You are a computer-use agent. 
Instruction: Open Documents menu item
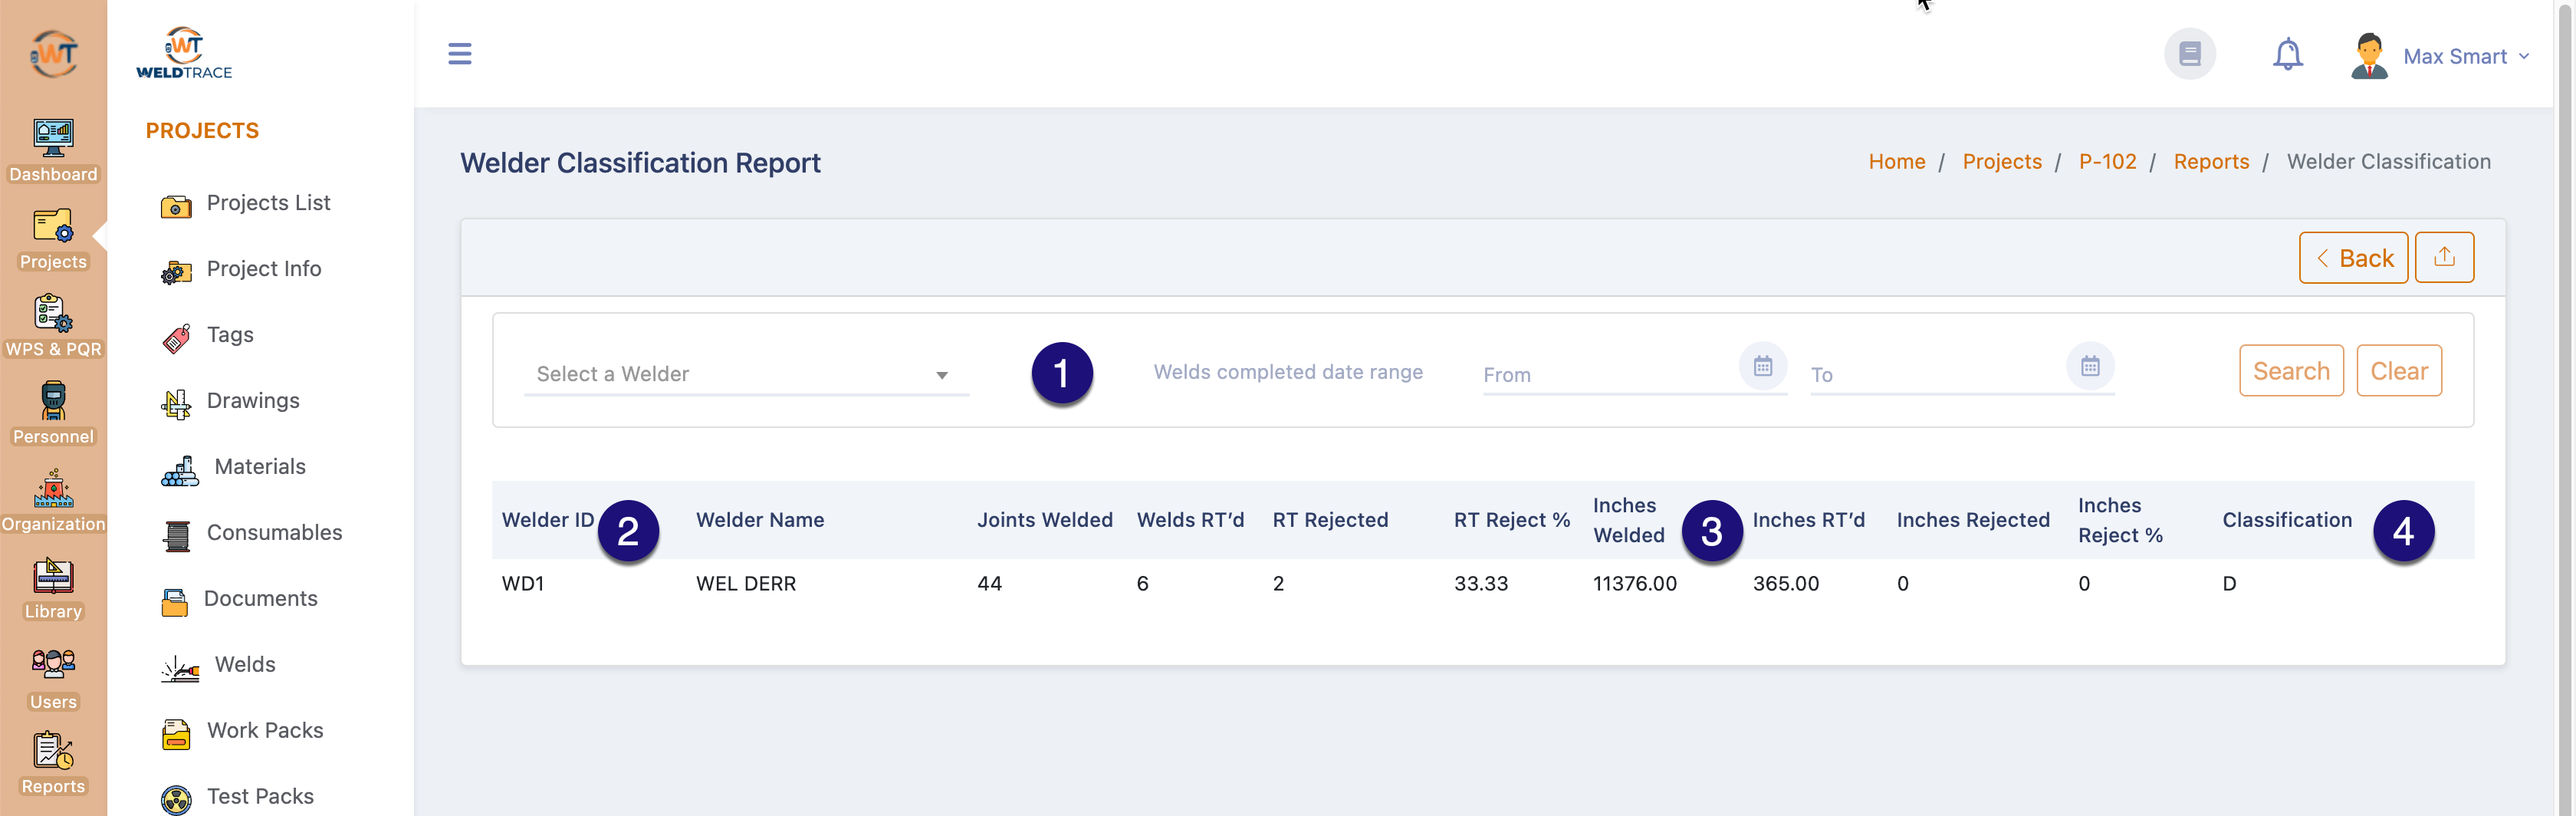pos(260,599)
